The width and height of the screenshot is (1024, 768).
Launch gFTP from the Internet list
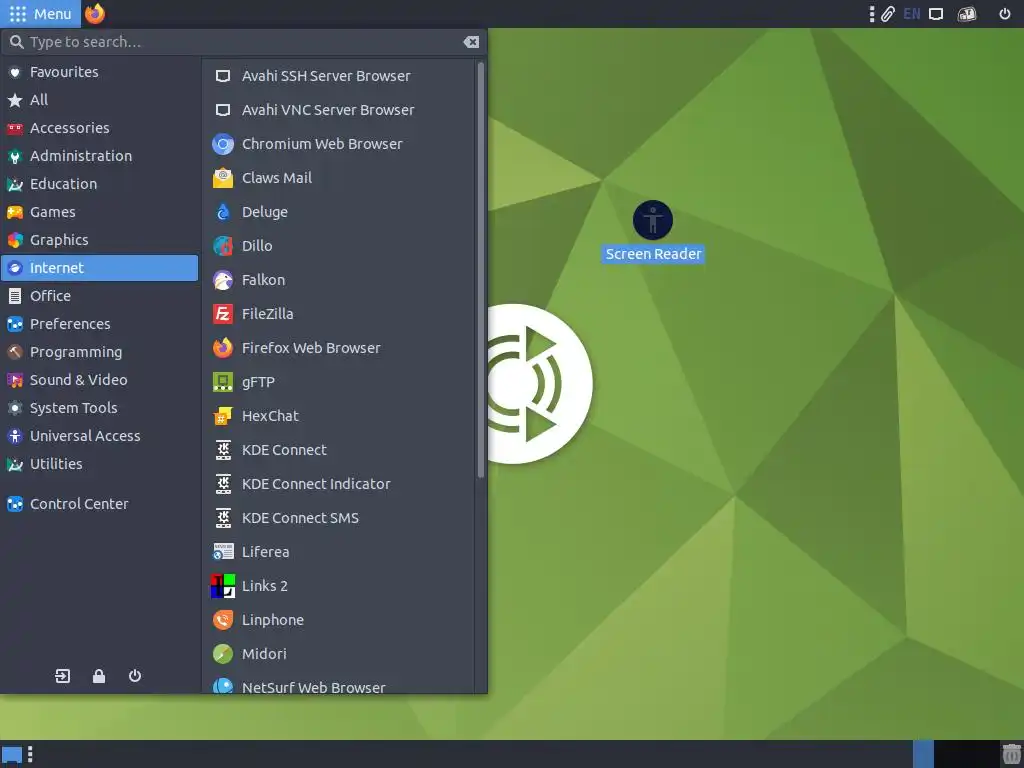(338, 381)
